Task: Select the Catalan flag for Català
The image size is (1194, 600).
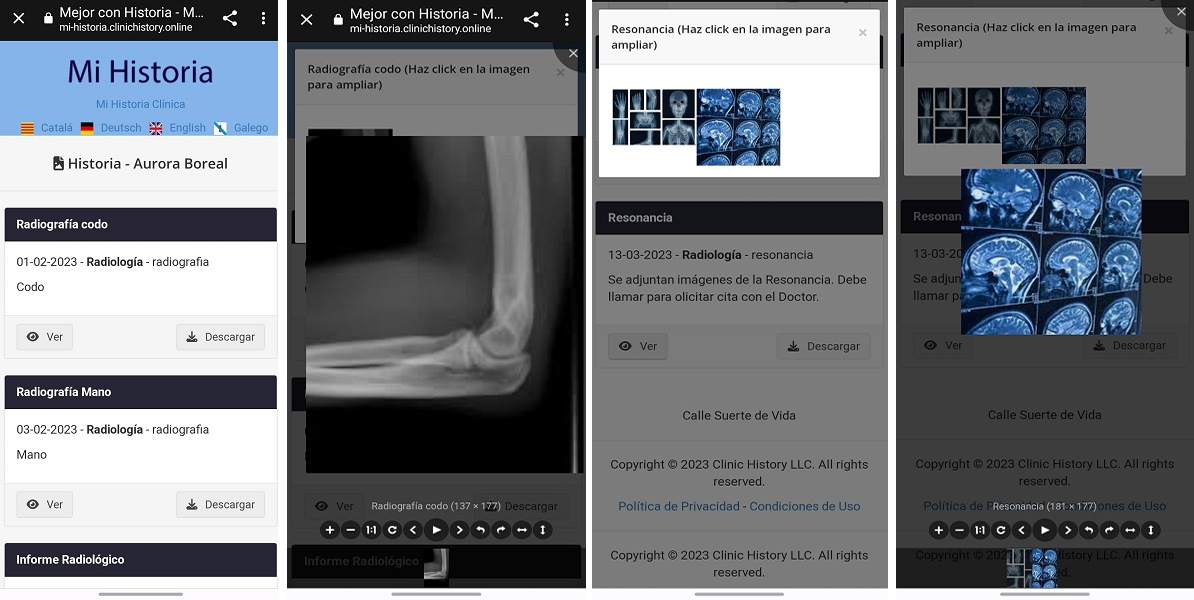Action: [27, 128]
